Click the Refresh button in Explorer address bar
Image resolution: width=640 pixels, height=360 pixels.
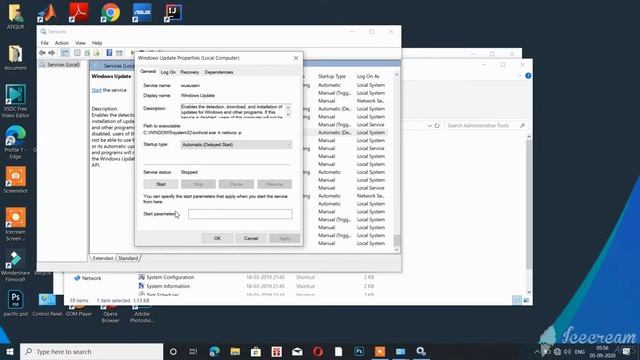[437, 126]
